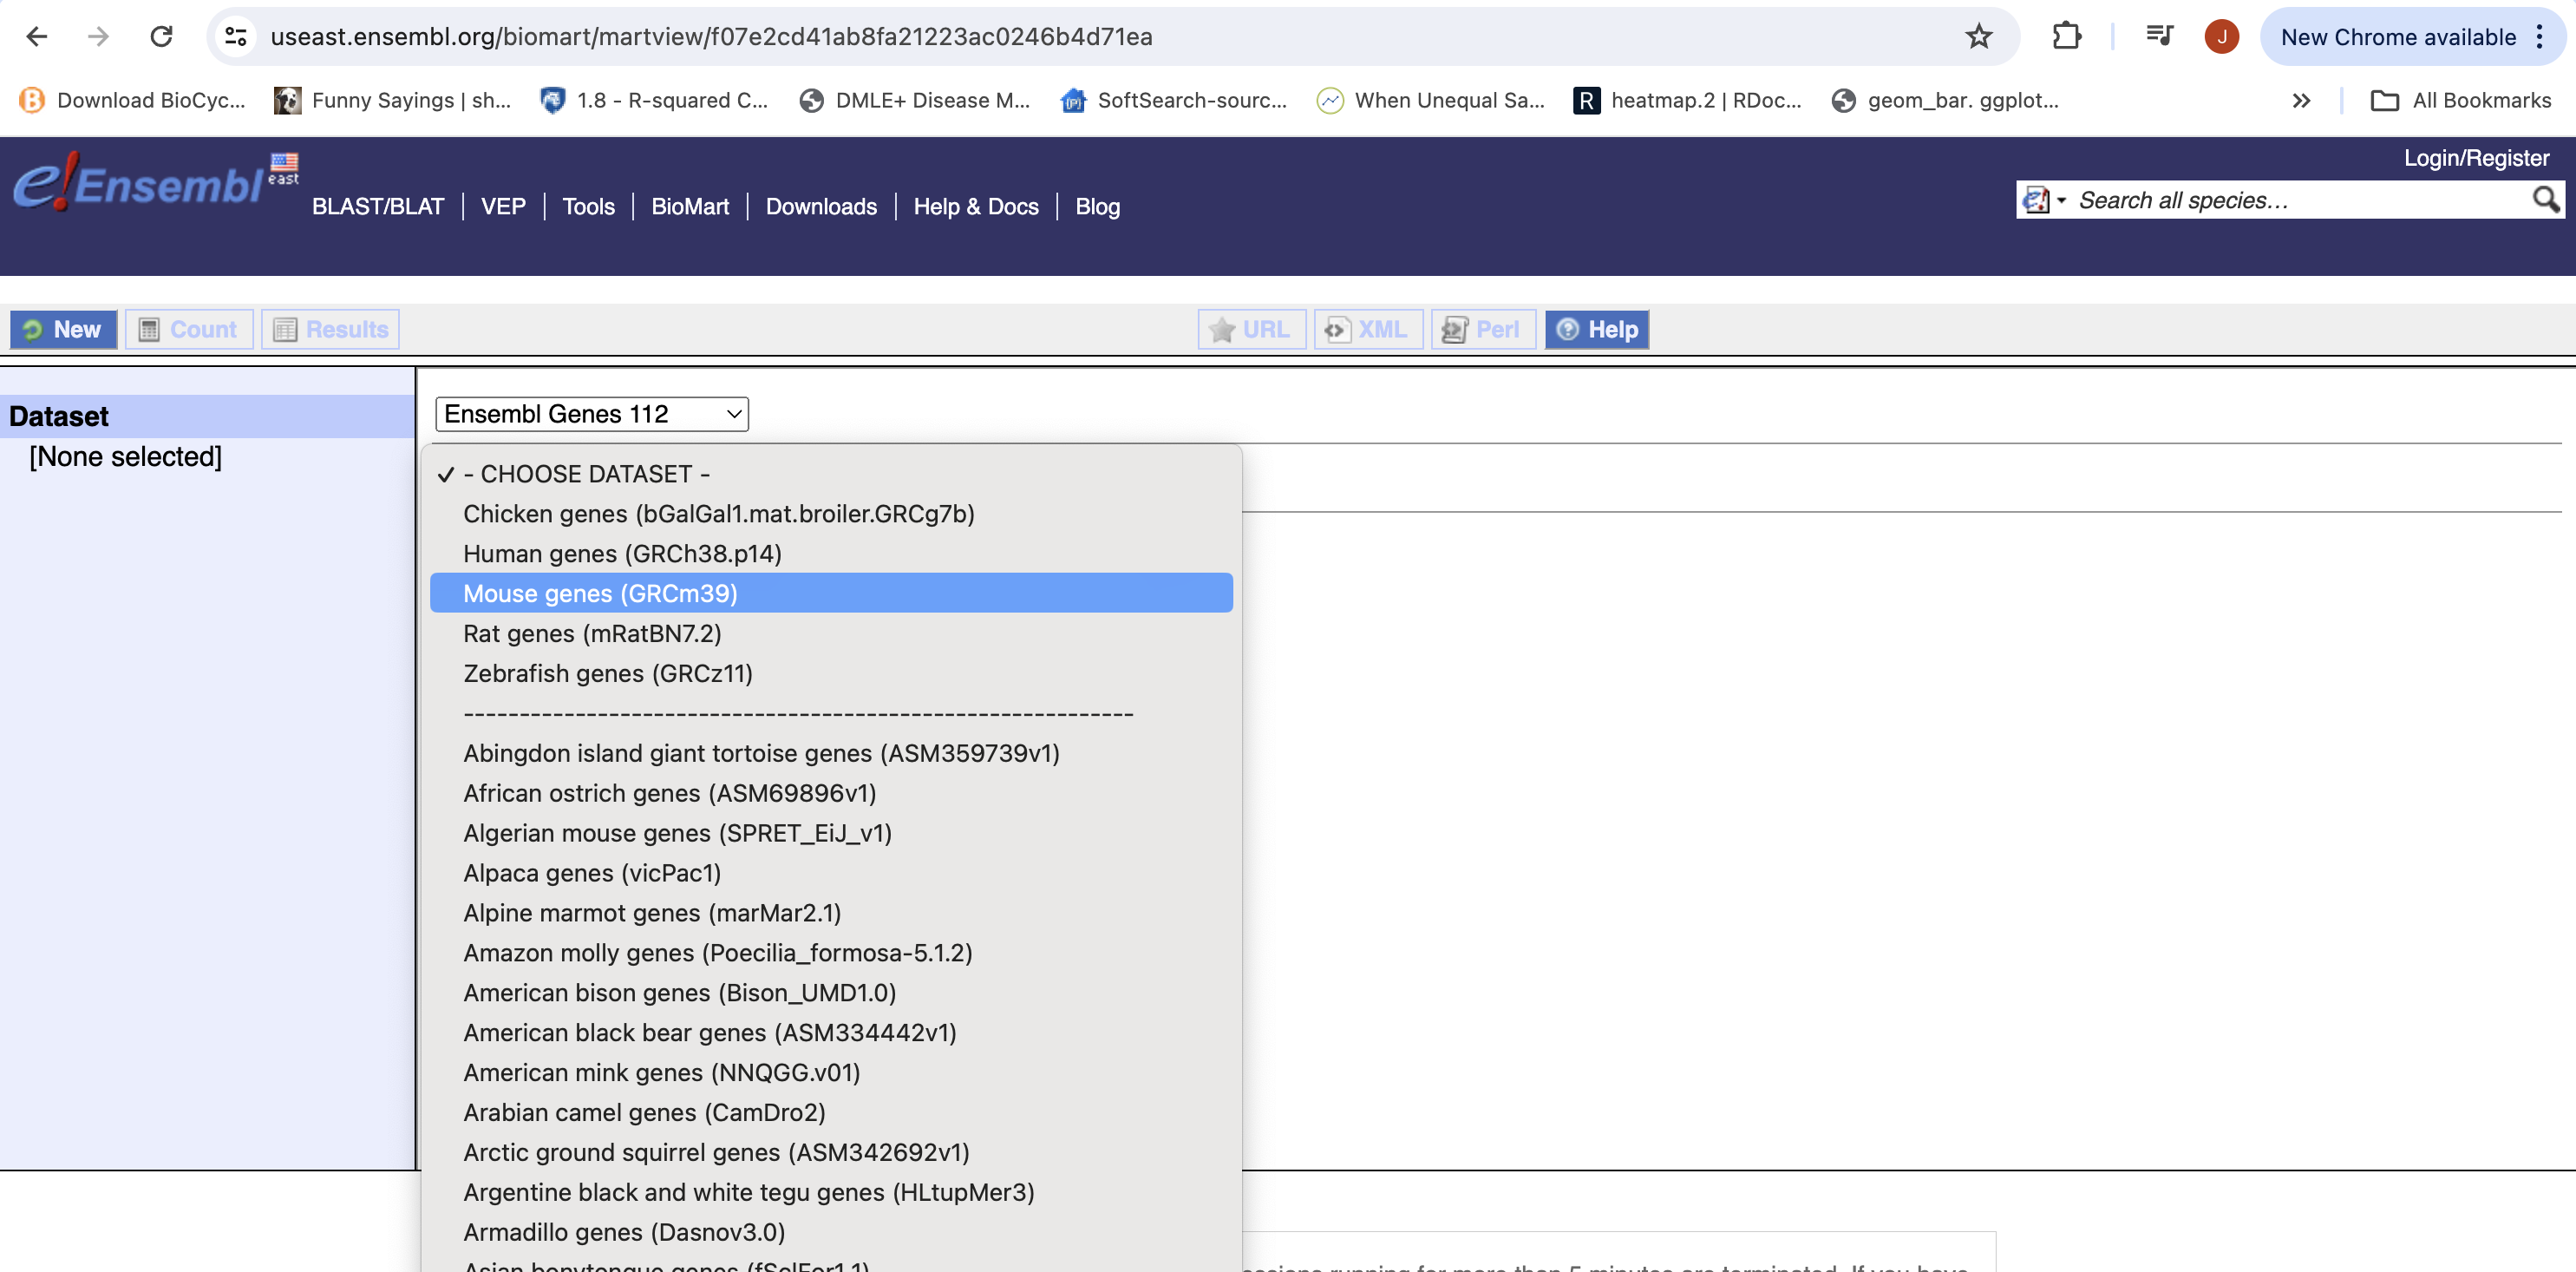Click the New query icon
Screen dimensions: 2576x1272
pyautogui.click(x=61, y=329)
